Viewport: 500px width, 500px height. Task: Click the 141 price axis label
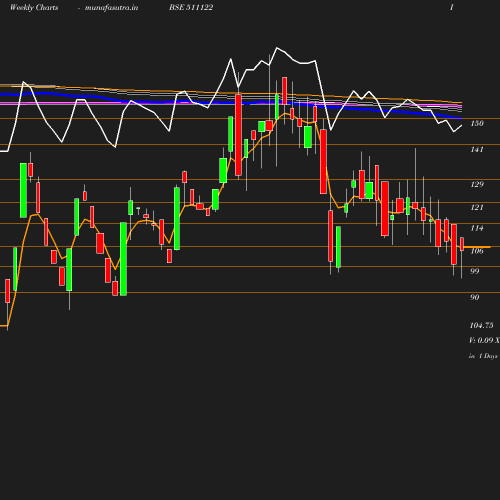pos(477,149)
